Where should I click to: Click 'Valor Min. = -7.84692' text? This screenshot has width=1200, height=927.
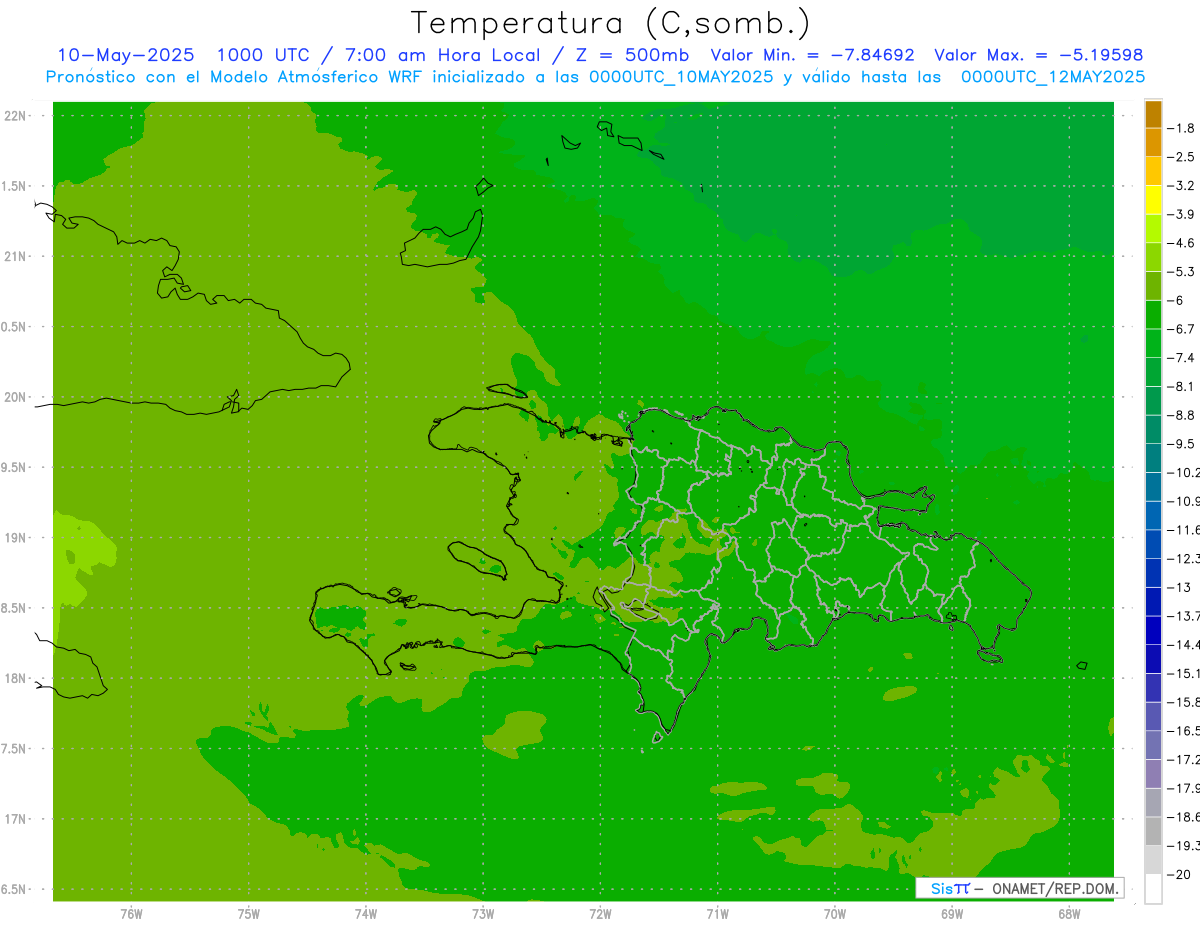point(812,55)
